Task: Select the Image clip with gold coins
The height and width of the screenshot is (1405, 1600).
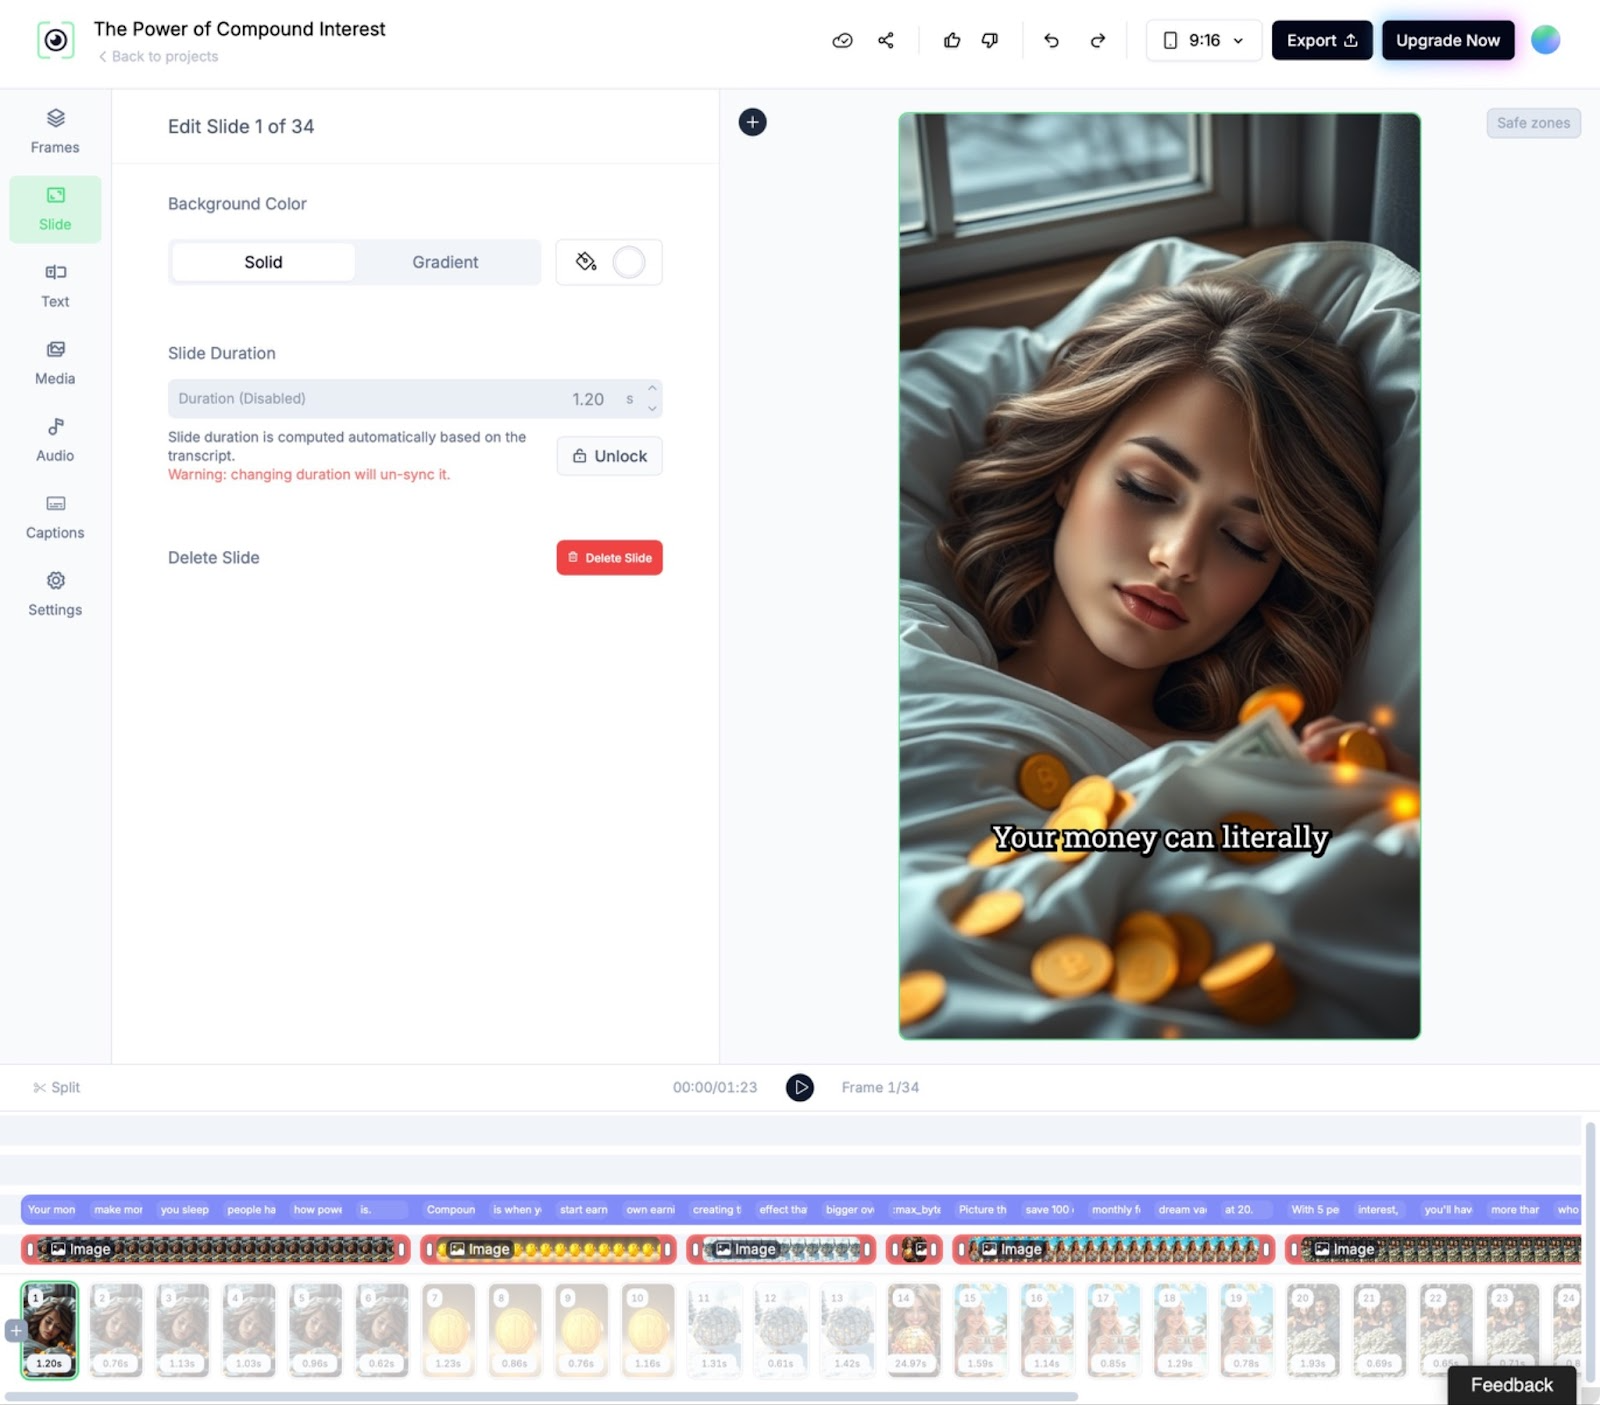Action: (548, 1249)
